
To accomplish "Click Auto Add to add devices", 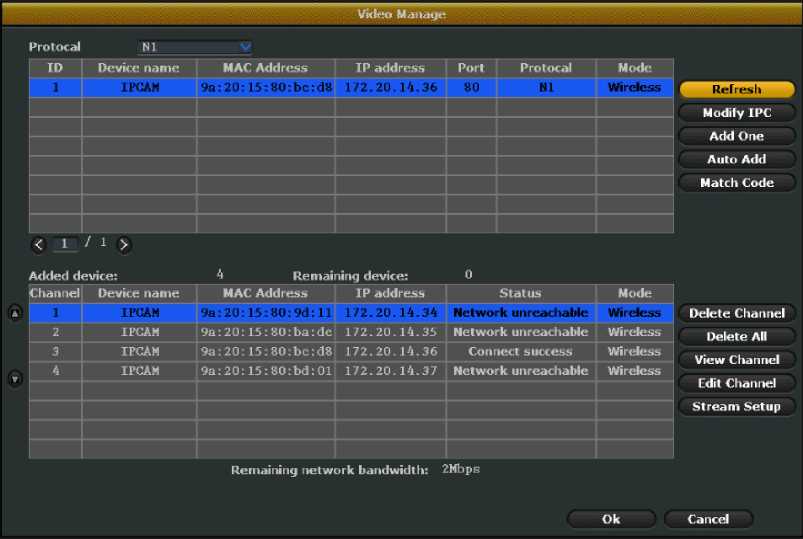I will [737, 159].
